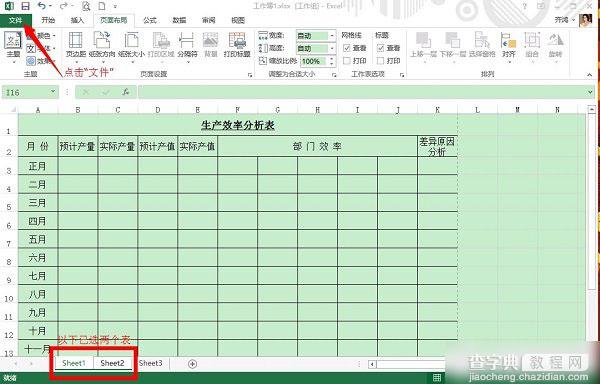This screenshot has width=600, height=384.
Task: Click the 组合 group objects icon
Action: [x=532, y=46]
